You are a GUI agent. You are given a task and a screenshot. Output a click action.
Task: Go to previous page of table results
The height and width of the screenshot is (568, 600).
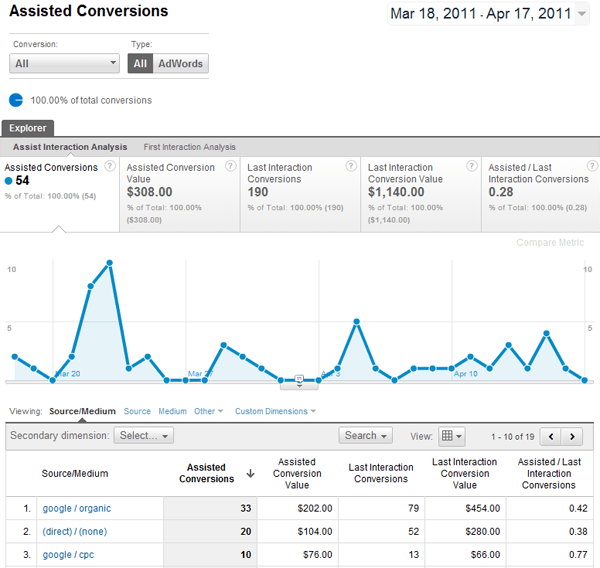pyautogui.click(x=550, y=437)
